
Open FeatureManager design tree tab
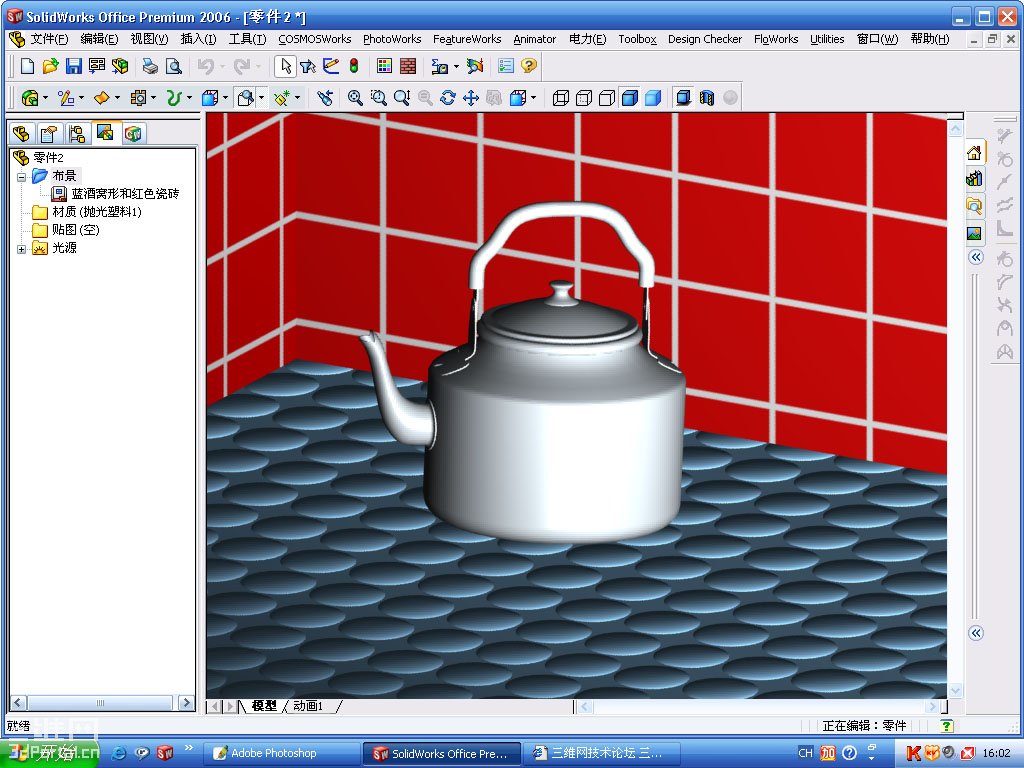[x=22, y=134]
